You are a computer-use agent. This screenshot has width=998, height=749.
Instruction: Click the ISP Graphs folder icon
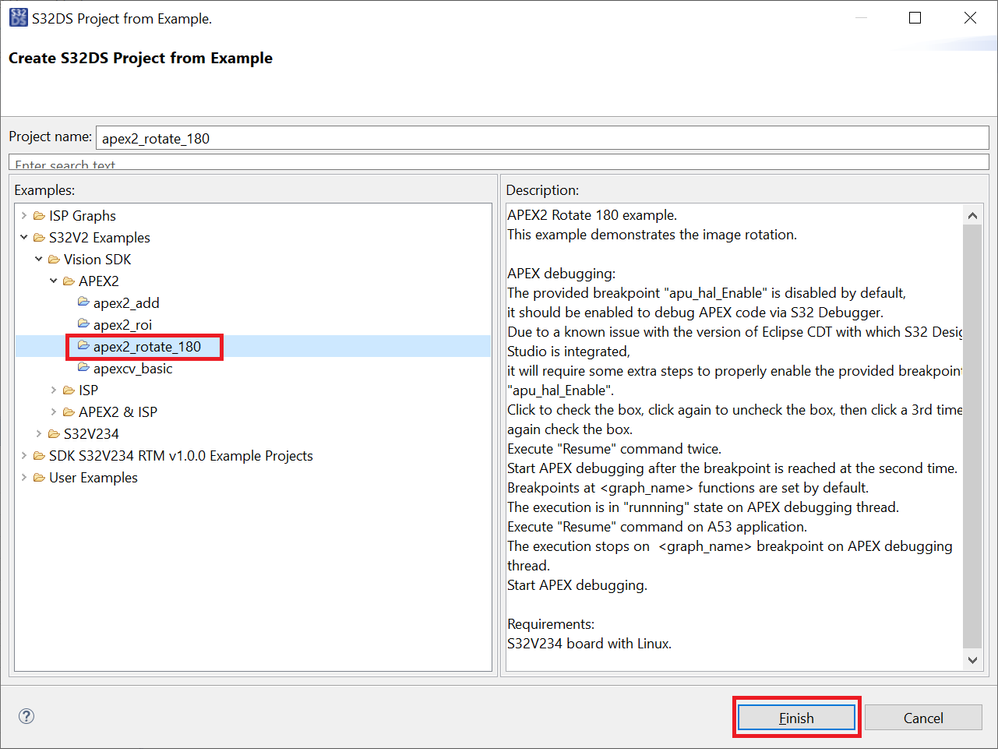click(x=39, y=216)
